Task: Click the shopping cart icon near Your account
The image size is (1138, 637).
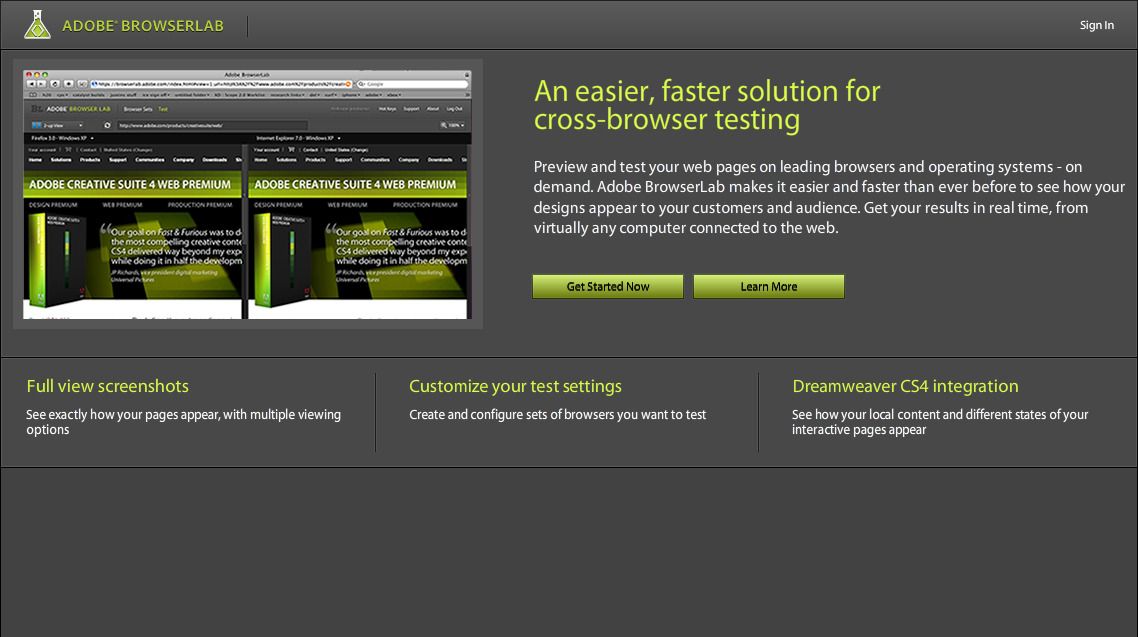Action: tap(68, 147)
